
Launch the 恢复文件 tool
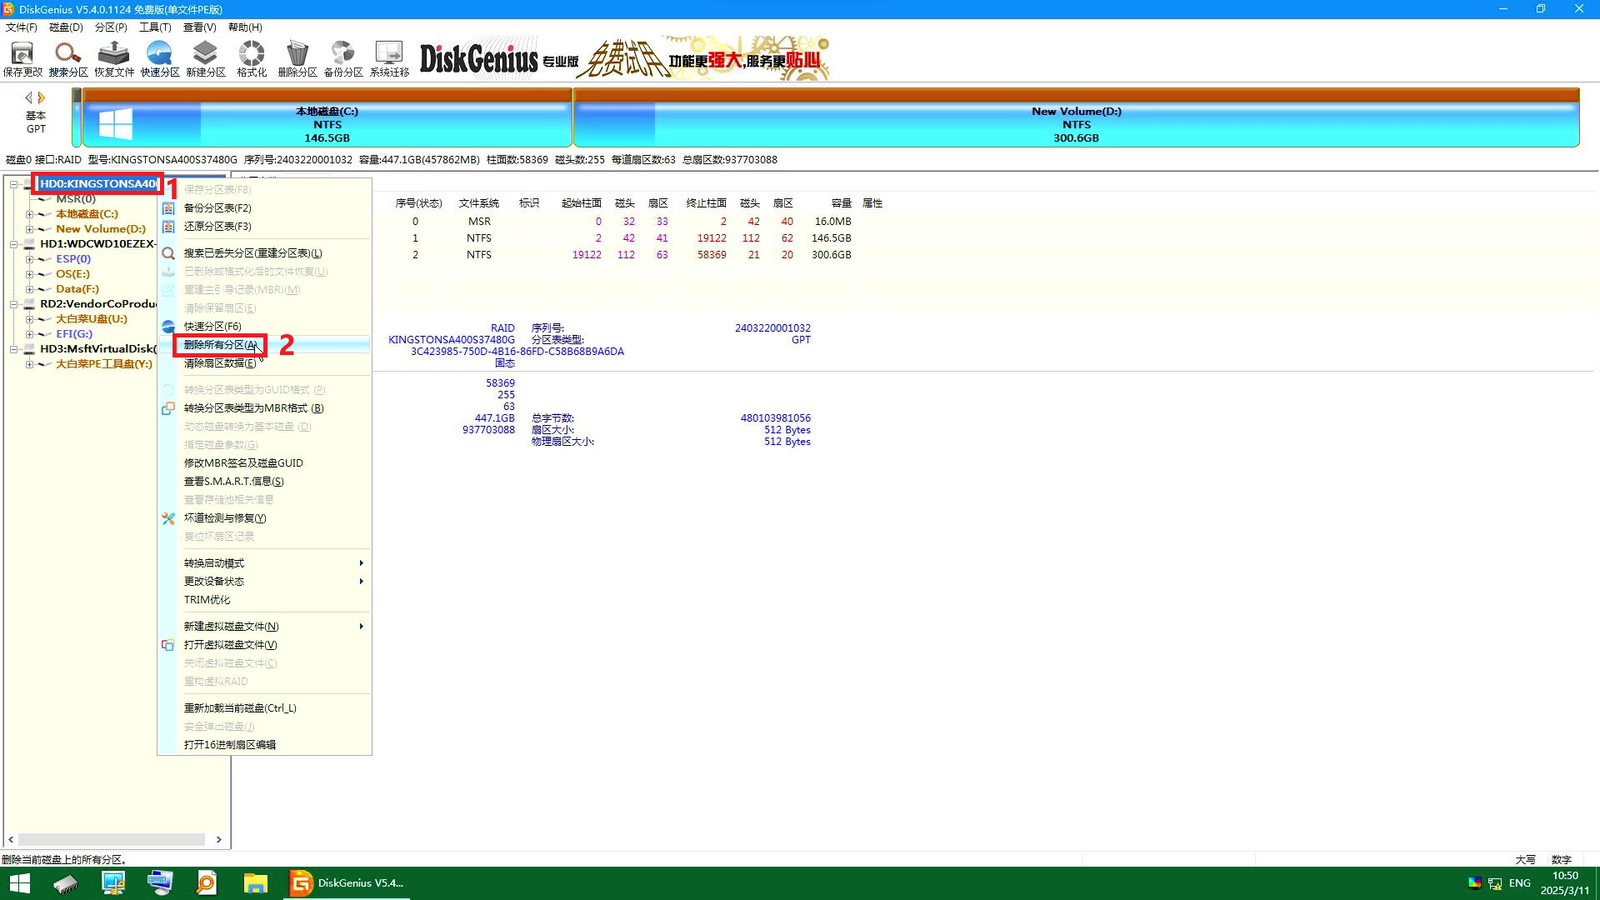[114, 59]
